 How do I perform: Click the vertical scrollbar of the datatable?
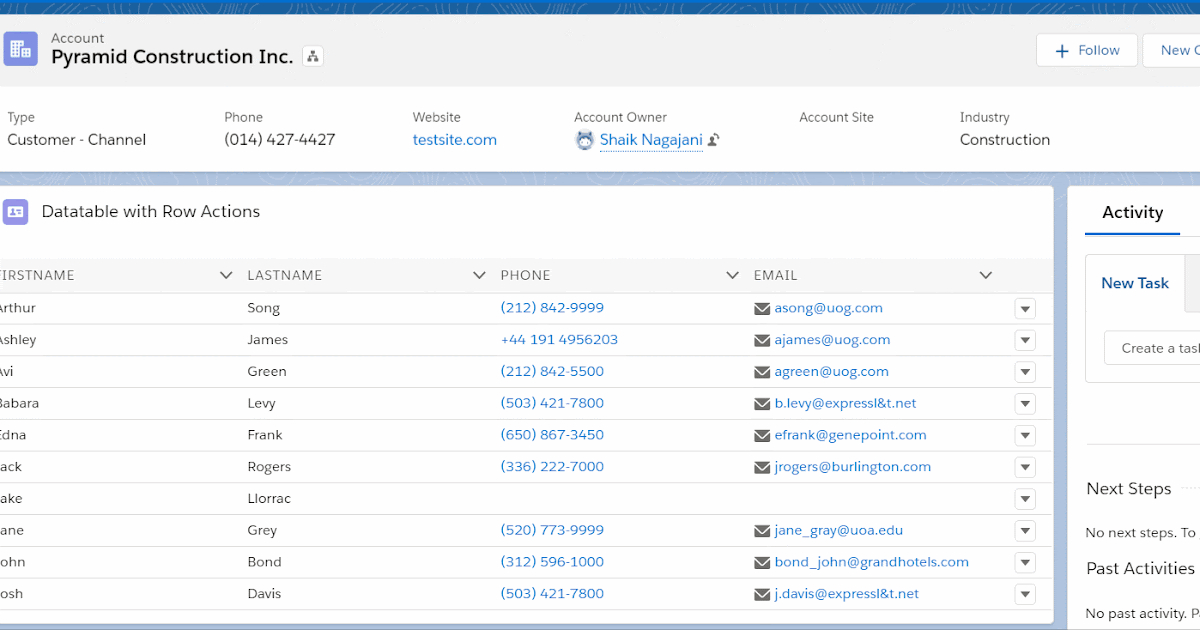point(1047,450)
